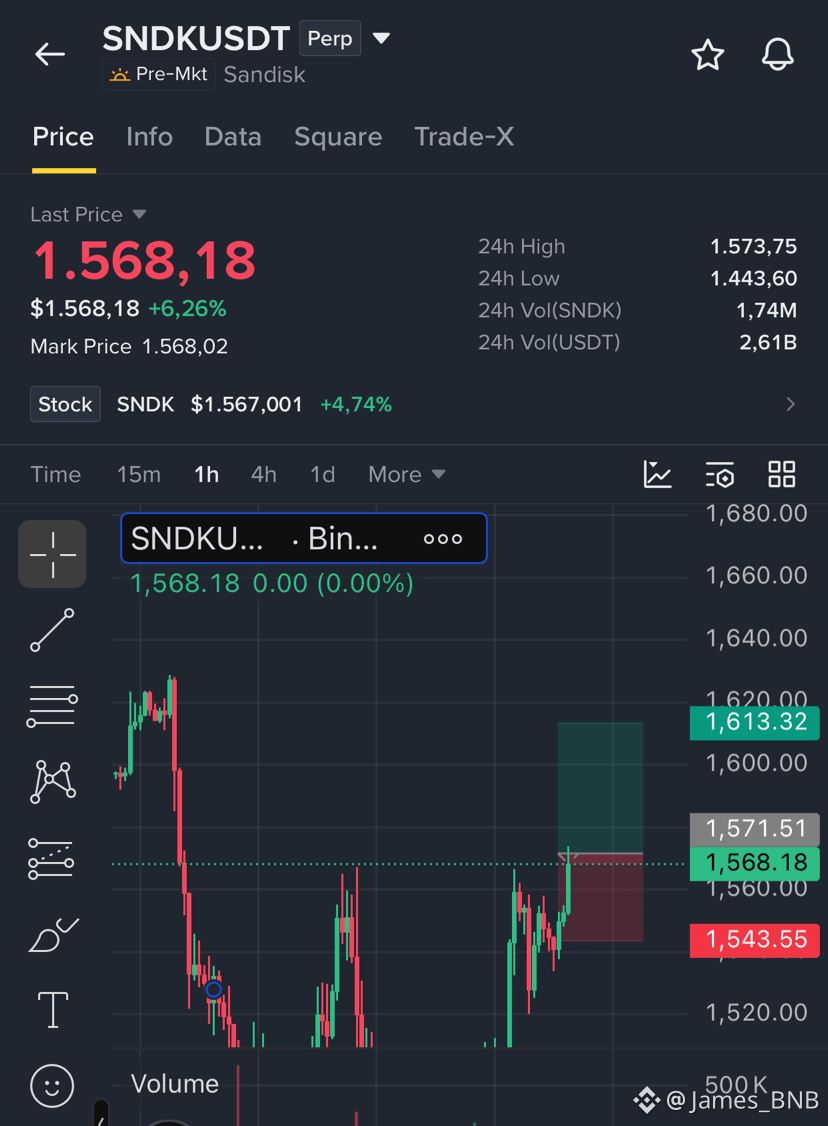The height and width of the screenshot is (1126, 828).
Task: Click the Volume indicator label
Action: click(175, 1084)
